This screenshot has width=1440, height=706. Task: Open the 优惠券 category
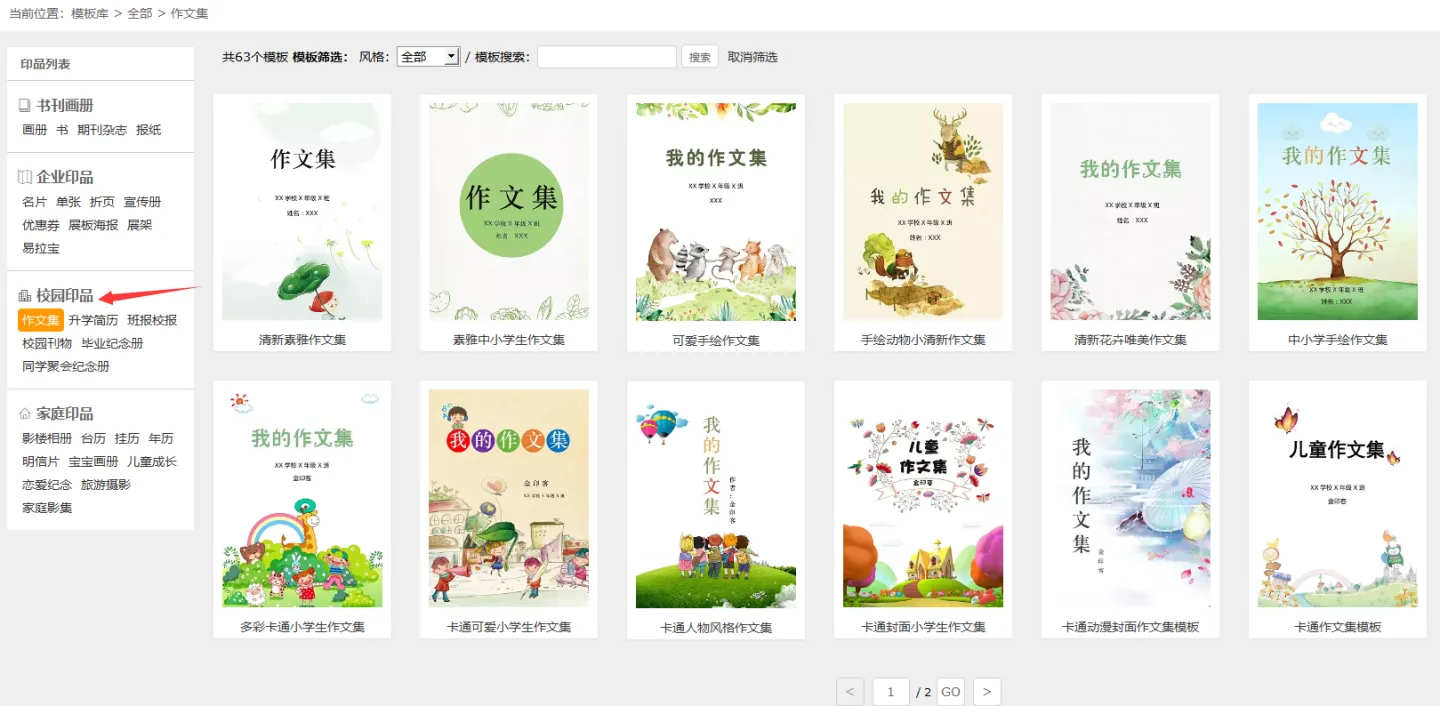[41, 225]
